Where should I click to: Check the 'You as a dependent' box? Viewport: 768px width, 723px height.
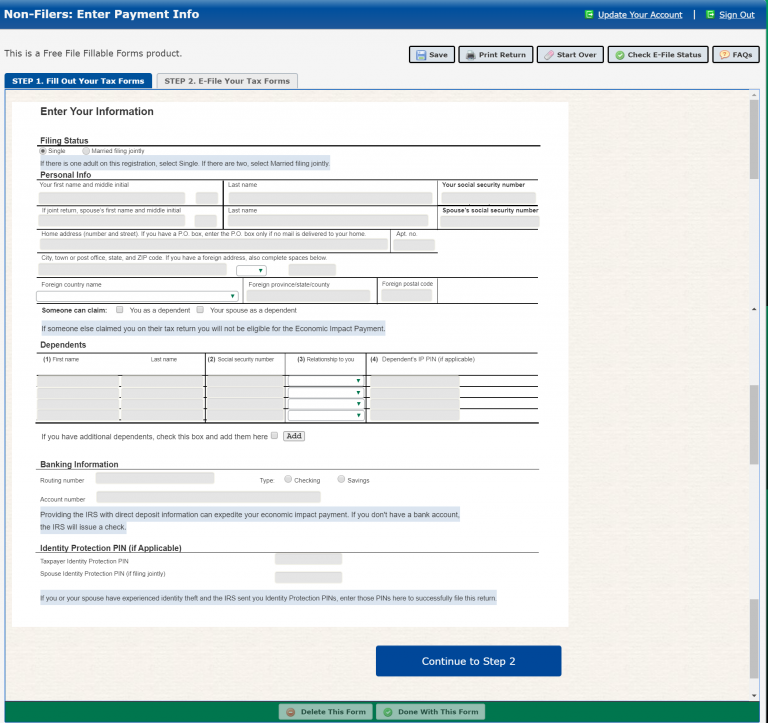point(120,310)
